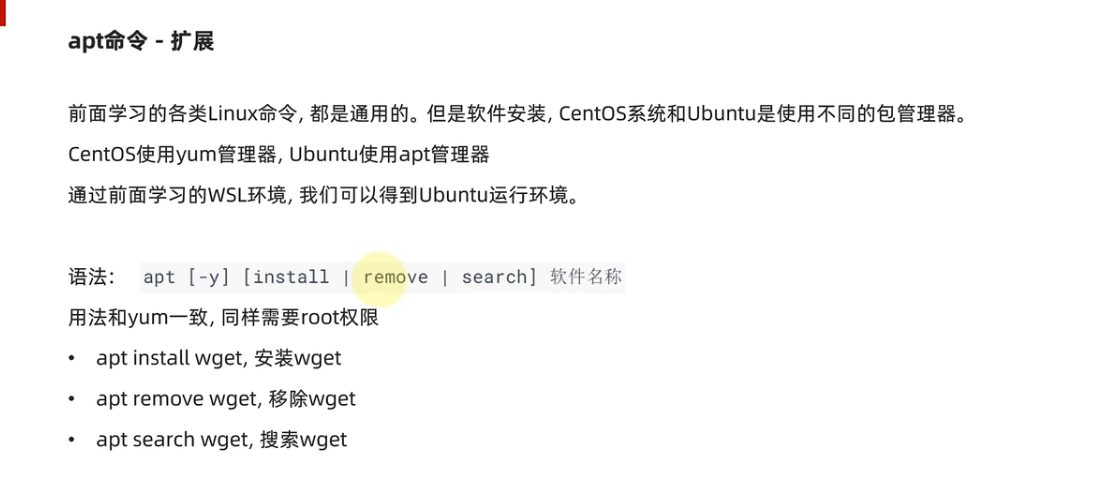The height and width of the screenshot is (483, 1112).
Task: Click '软件名称' placeholder in syntax code
Action: pos(586,277)
